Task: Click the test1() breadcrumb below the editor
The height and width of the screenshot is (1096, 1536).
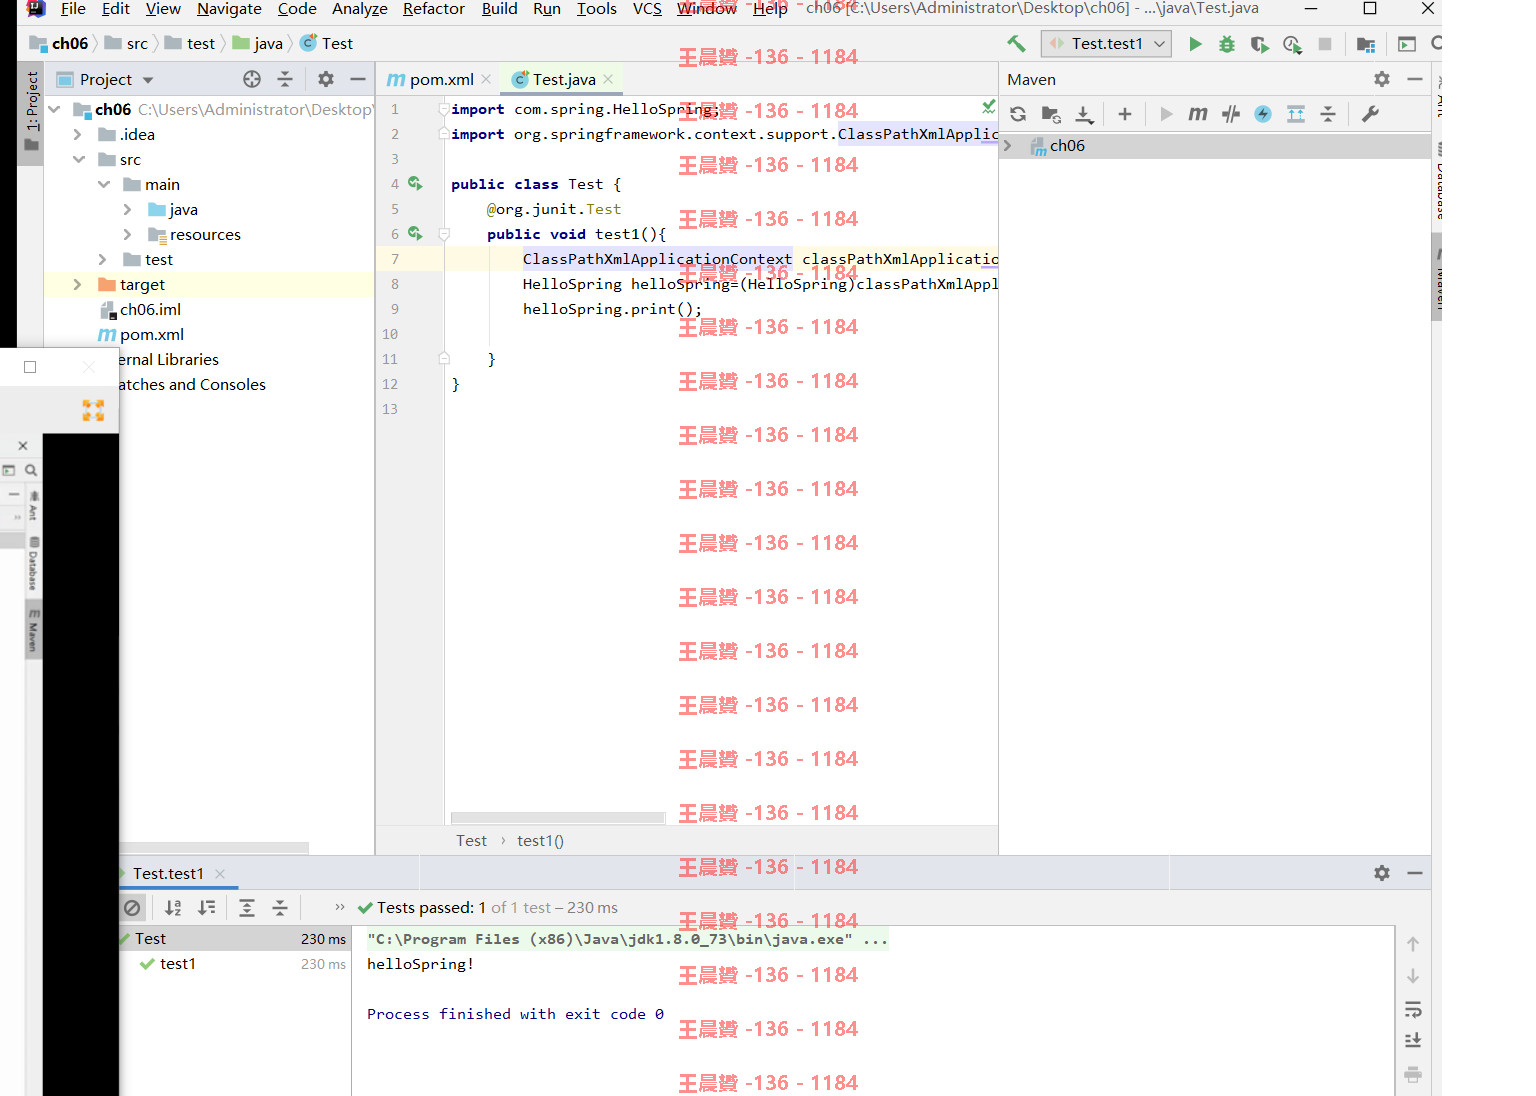Action: pyautogui.click(x=540, y=841)
